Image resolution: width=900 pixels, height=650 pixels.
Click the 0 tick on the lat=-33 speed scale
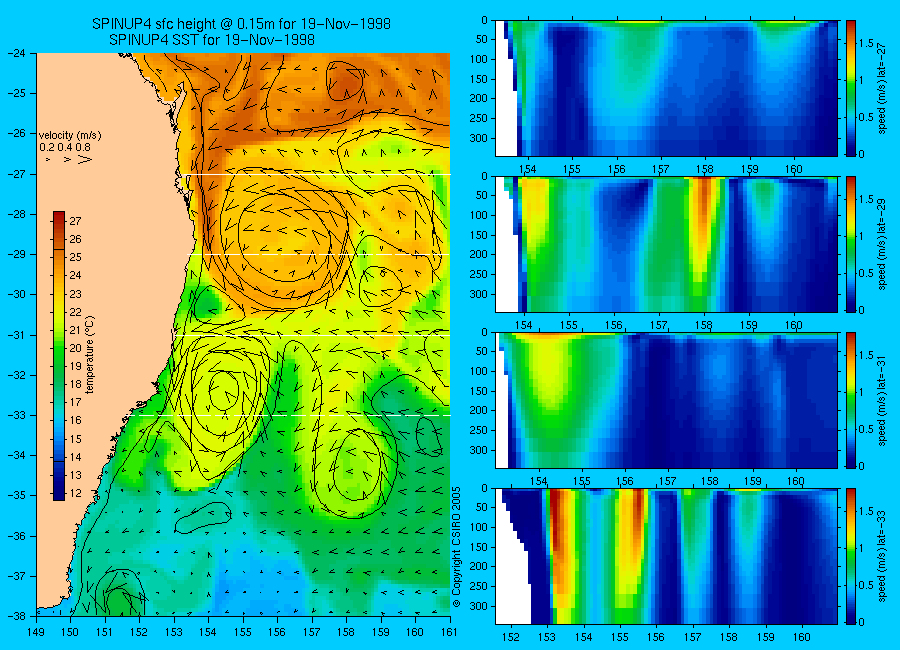[862, 622]
